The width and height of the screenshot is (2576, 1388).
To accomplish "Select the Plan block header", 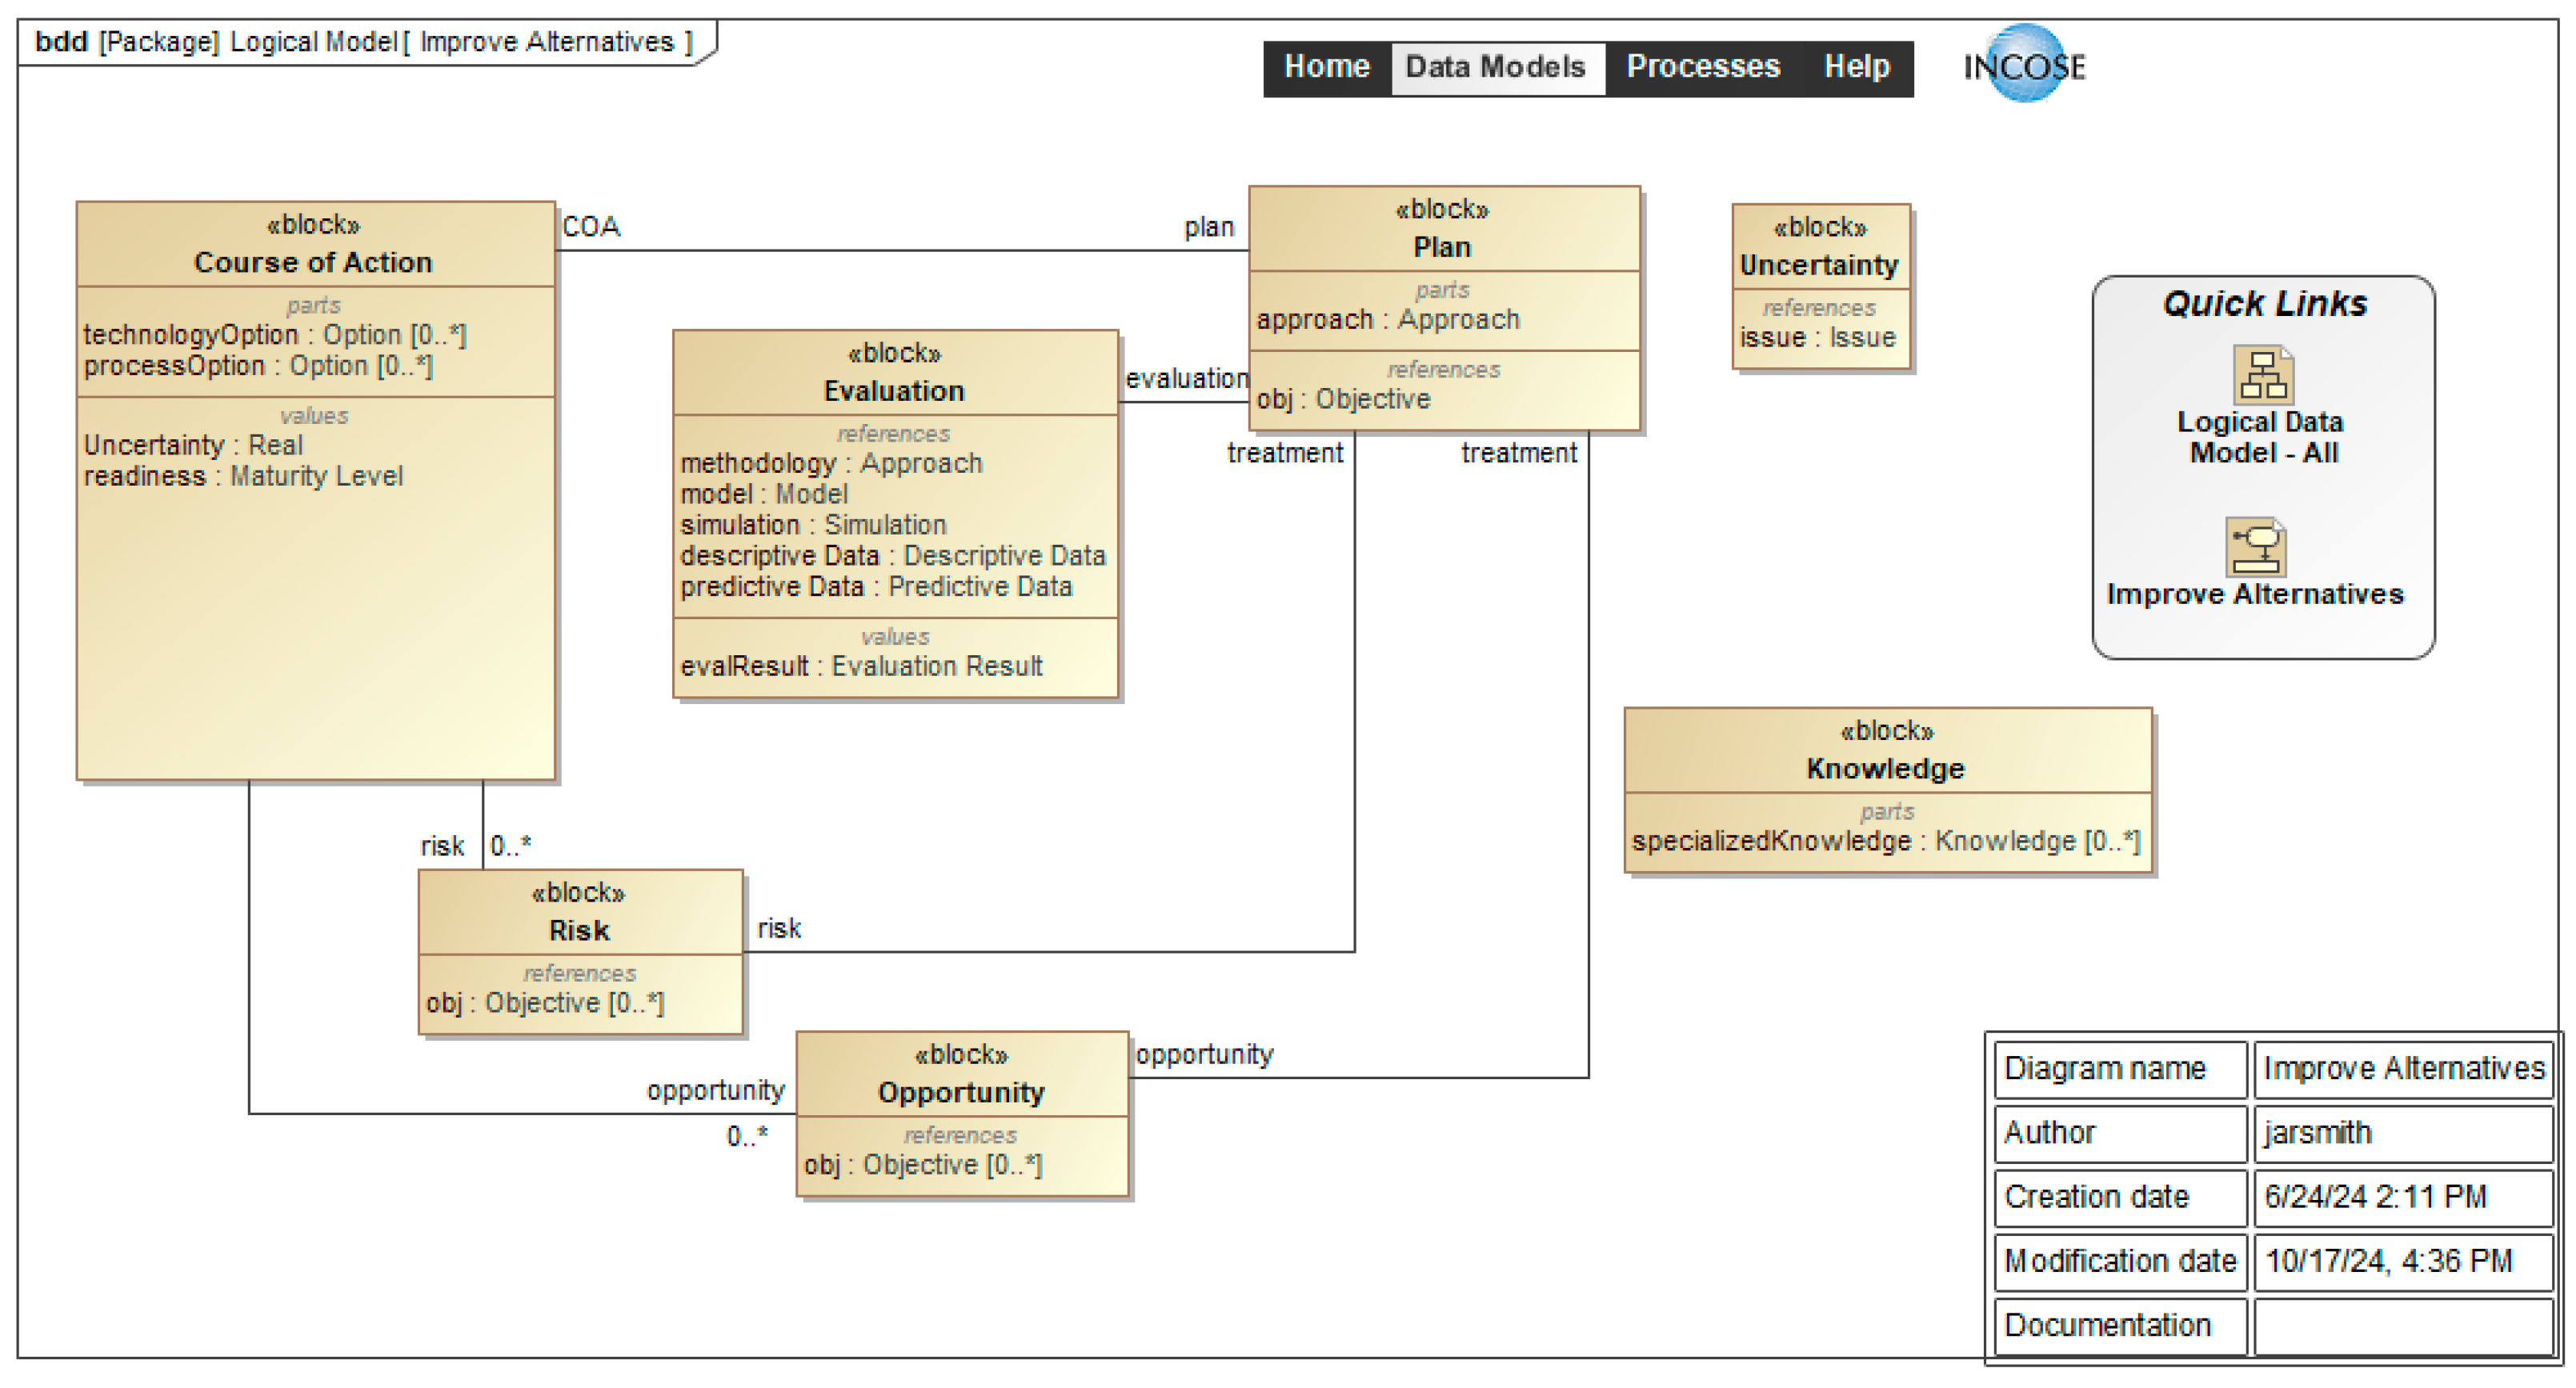I will tap(1441, 247).
